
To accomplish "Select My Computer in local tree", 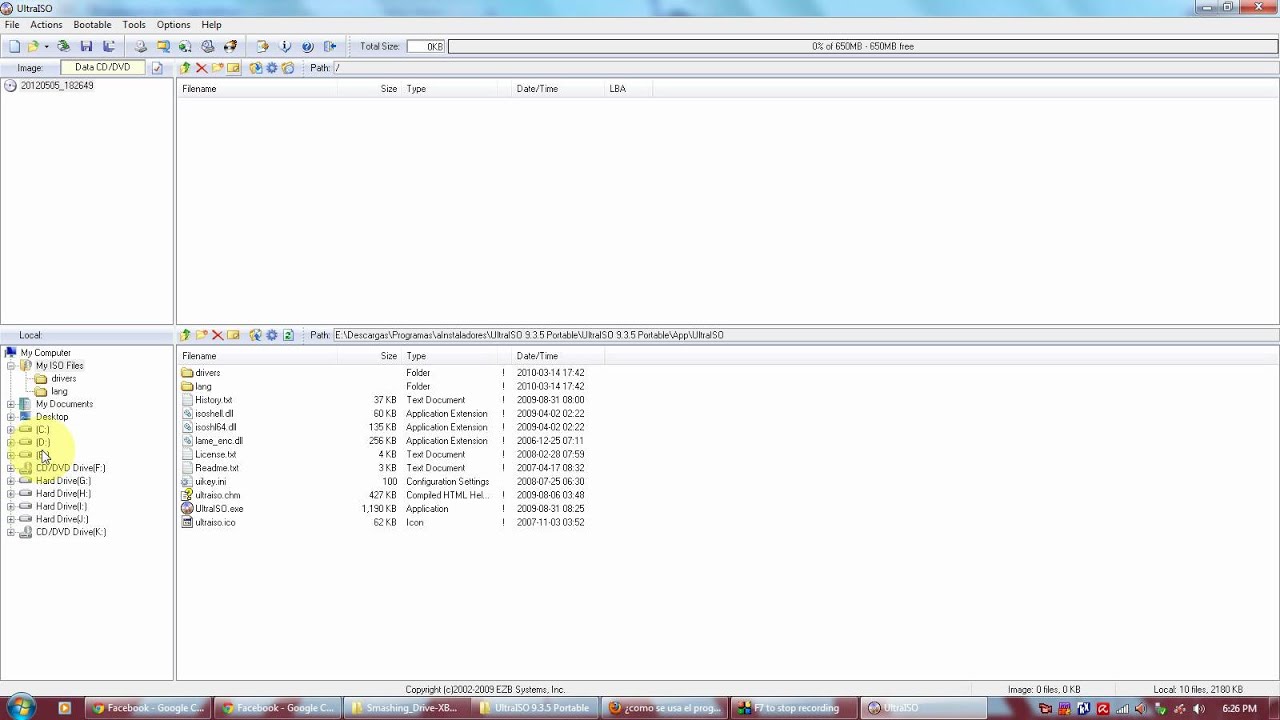I will point(45,353).
